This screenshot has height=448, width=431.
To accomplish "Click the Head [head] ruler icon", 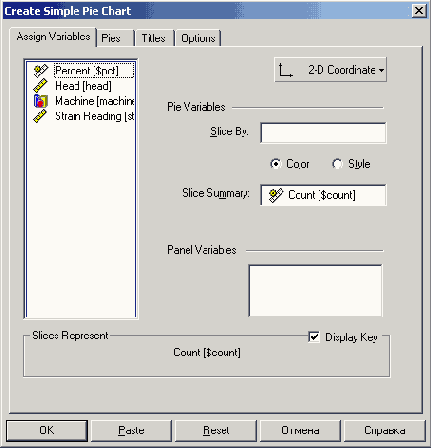I will tap(41, 86).
